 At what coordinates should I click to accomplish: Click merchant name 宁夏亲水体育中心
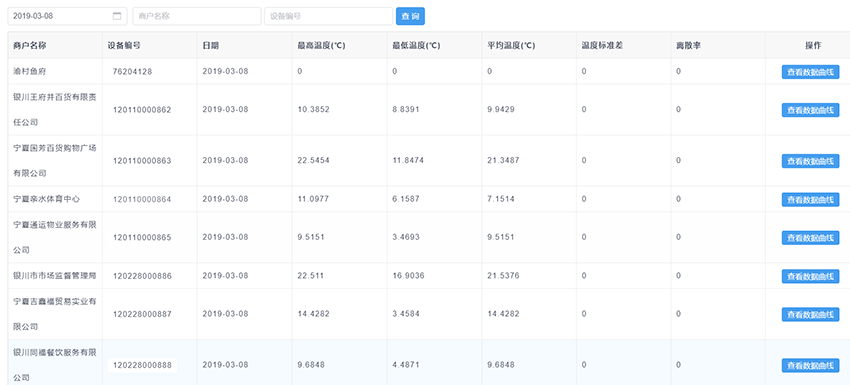coord(47,199)
